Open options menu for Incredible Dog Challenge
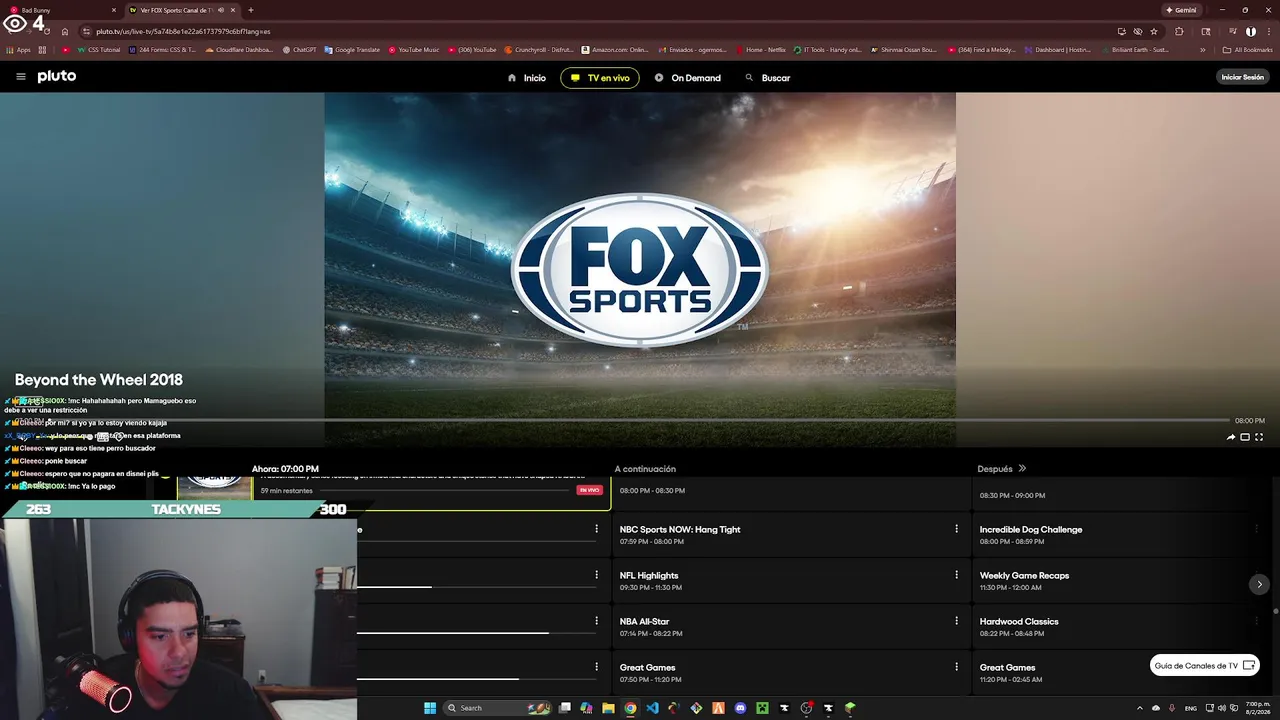Screen dimensions: 1280x720 point(1256,529)
